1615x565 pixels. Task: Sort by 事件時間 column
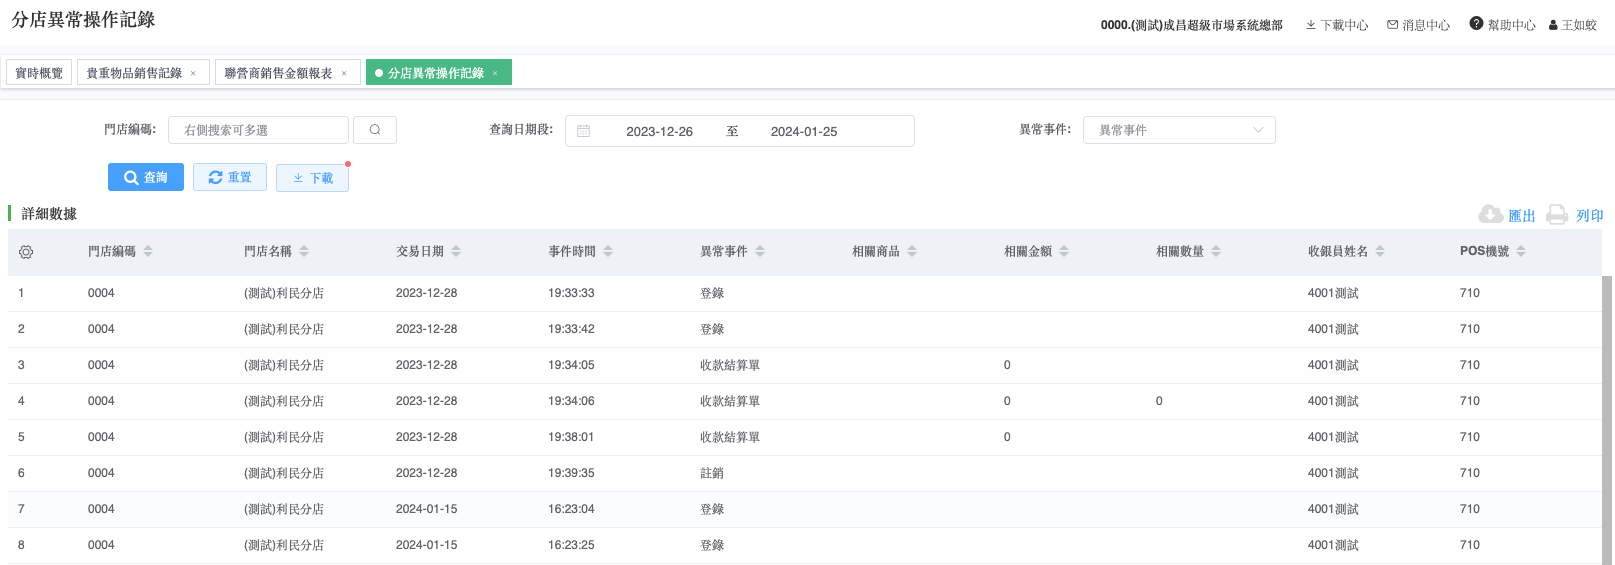[x=608, y=252]
